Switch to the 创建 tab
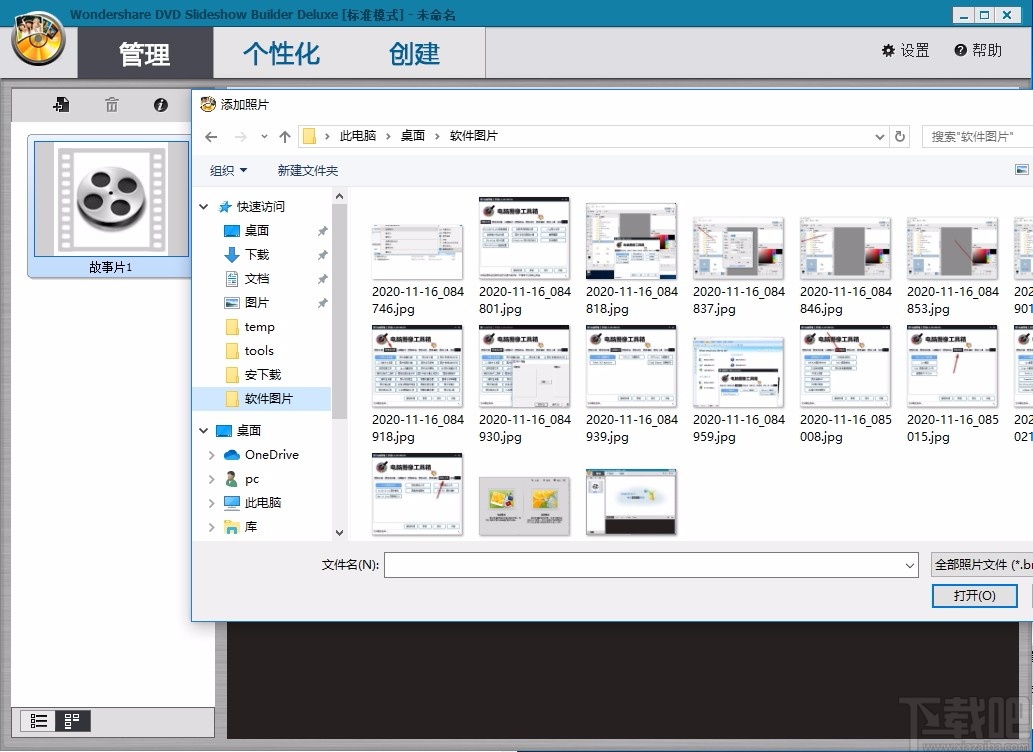1033x752 pixels. point(413,55)
